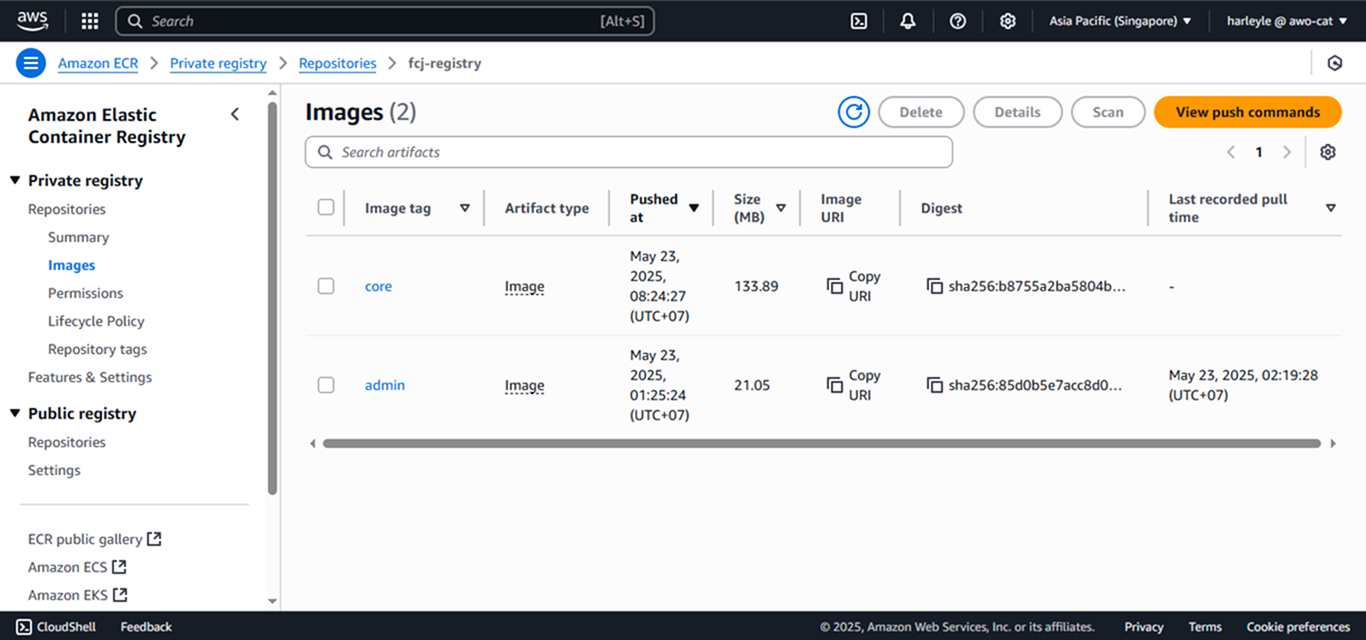Click the Amazon ECR breadcrumb link
The width and height of the screenshot is (1366, 640).
[x=98, y=63]
